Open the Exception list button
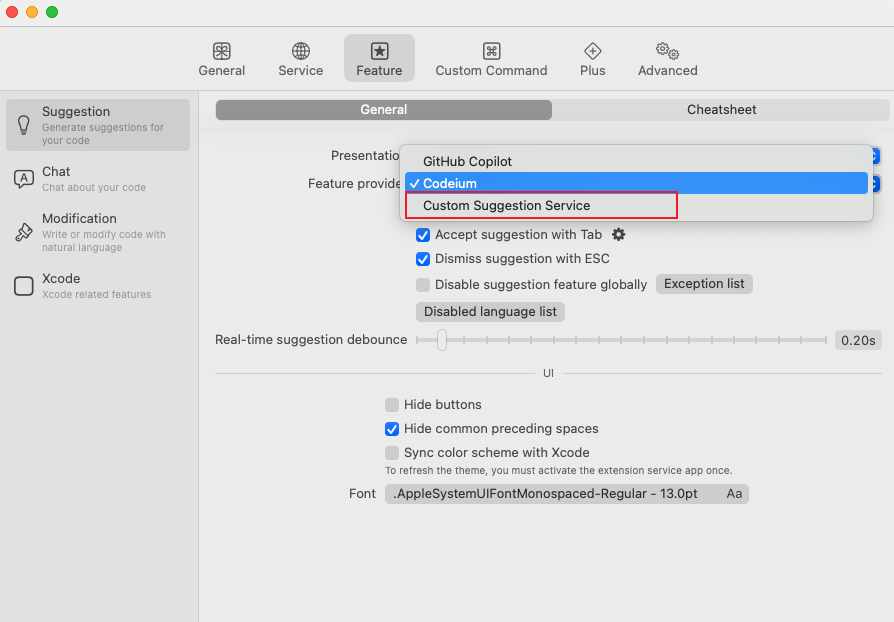 (704, 284)
